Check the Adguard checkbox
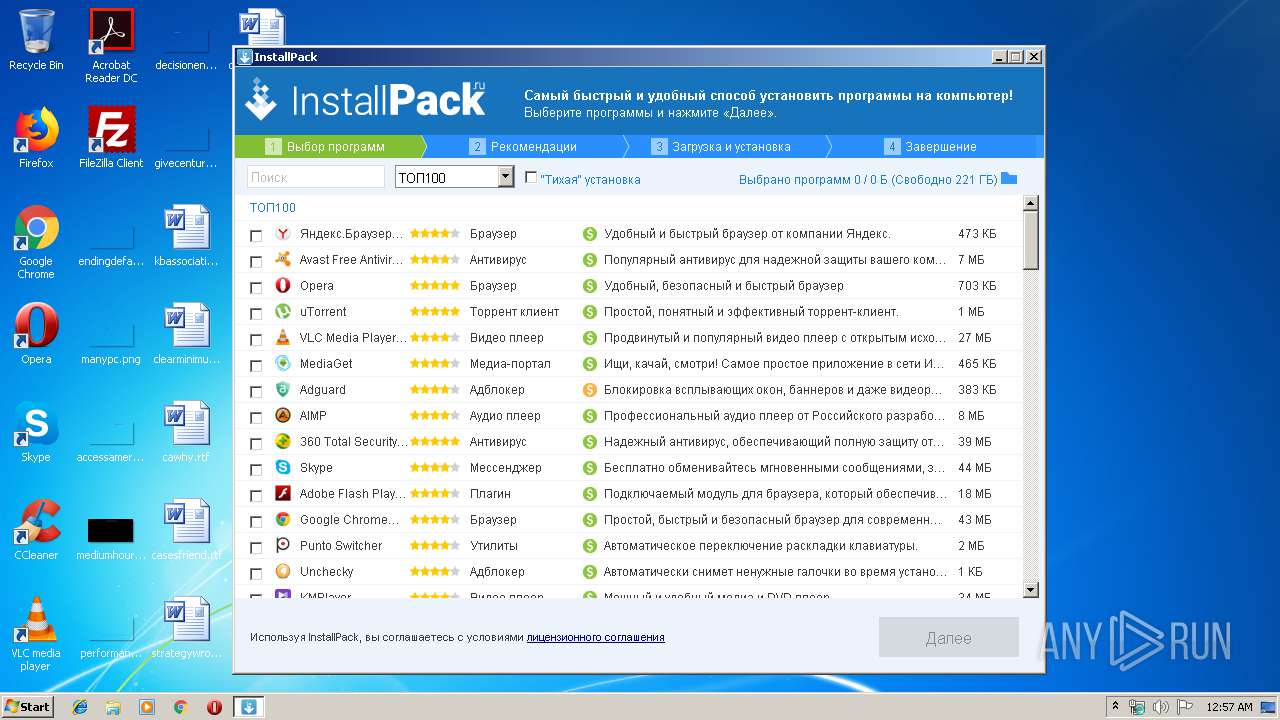Screen dimensions: 1280x720 [x=256, y=391]
